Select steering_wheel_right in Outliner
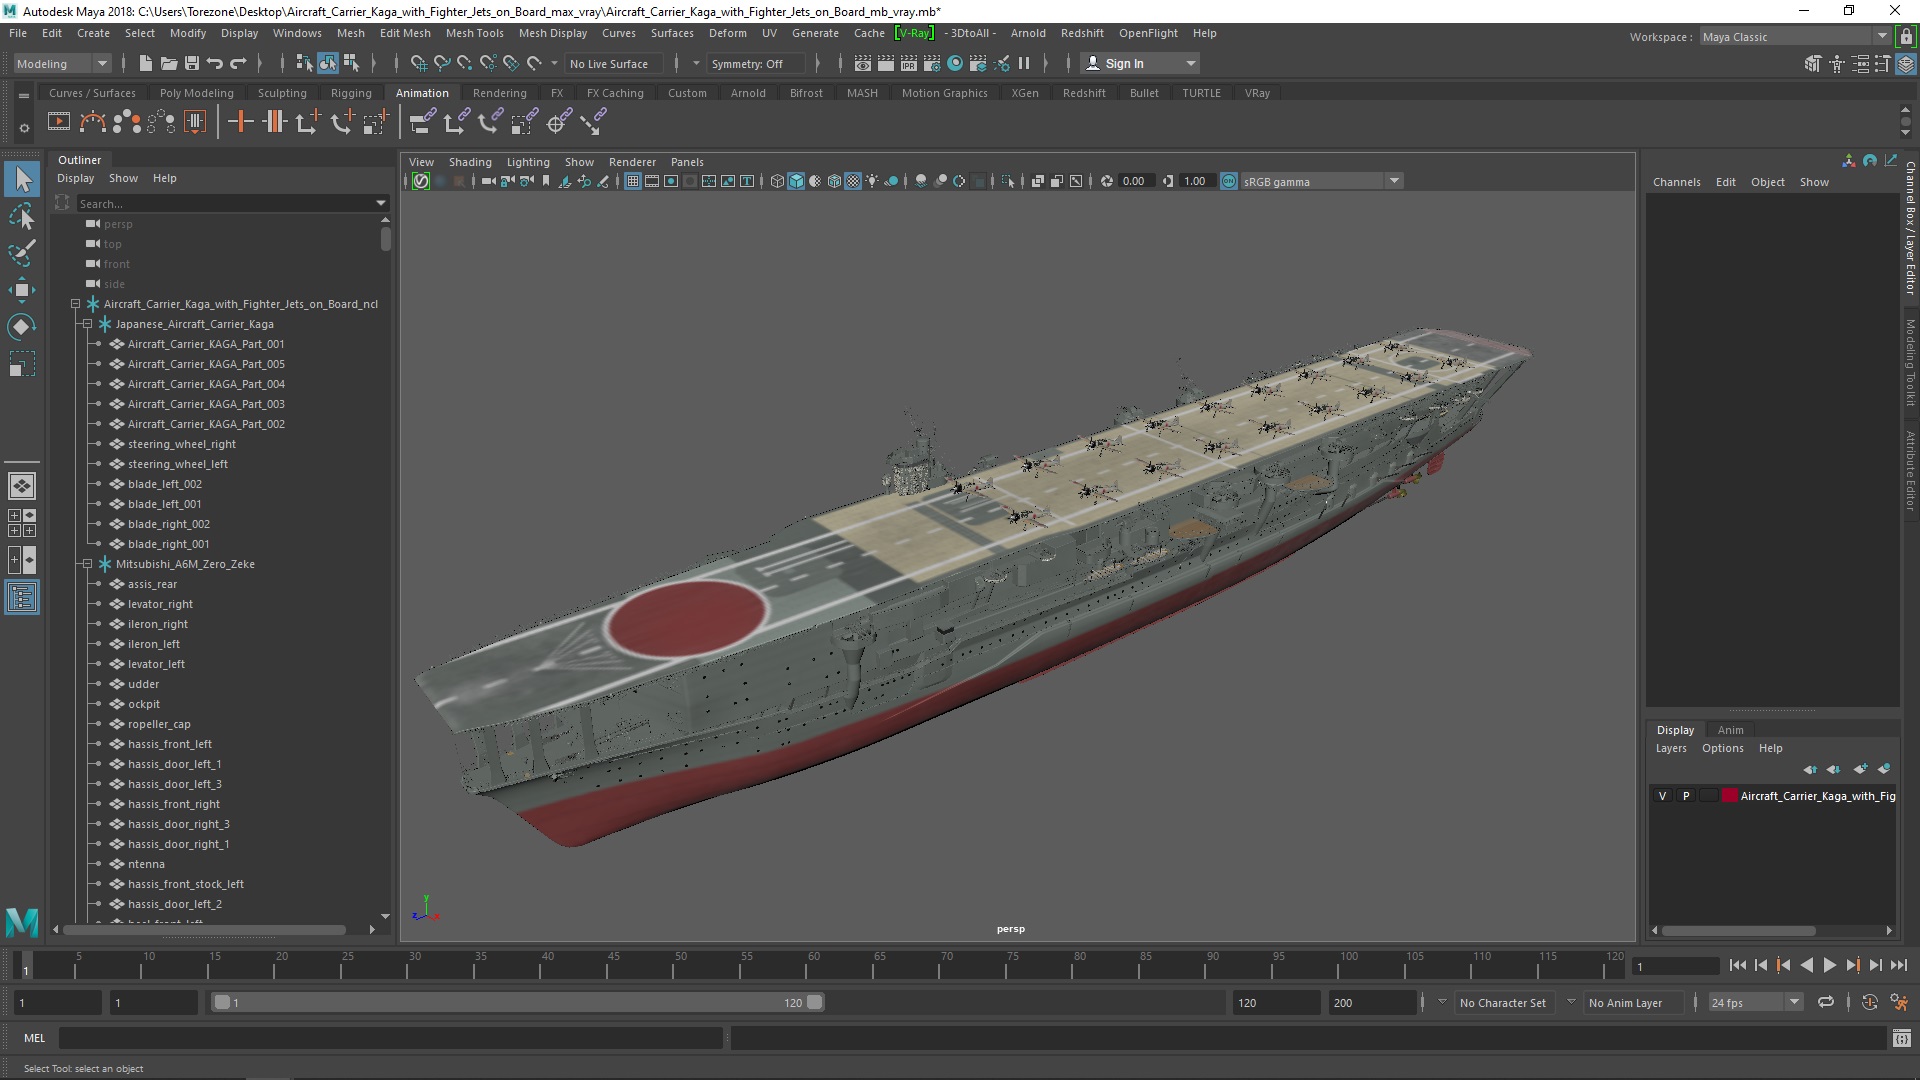 pos(182,444)
